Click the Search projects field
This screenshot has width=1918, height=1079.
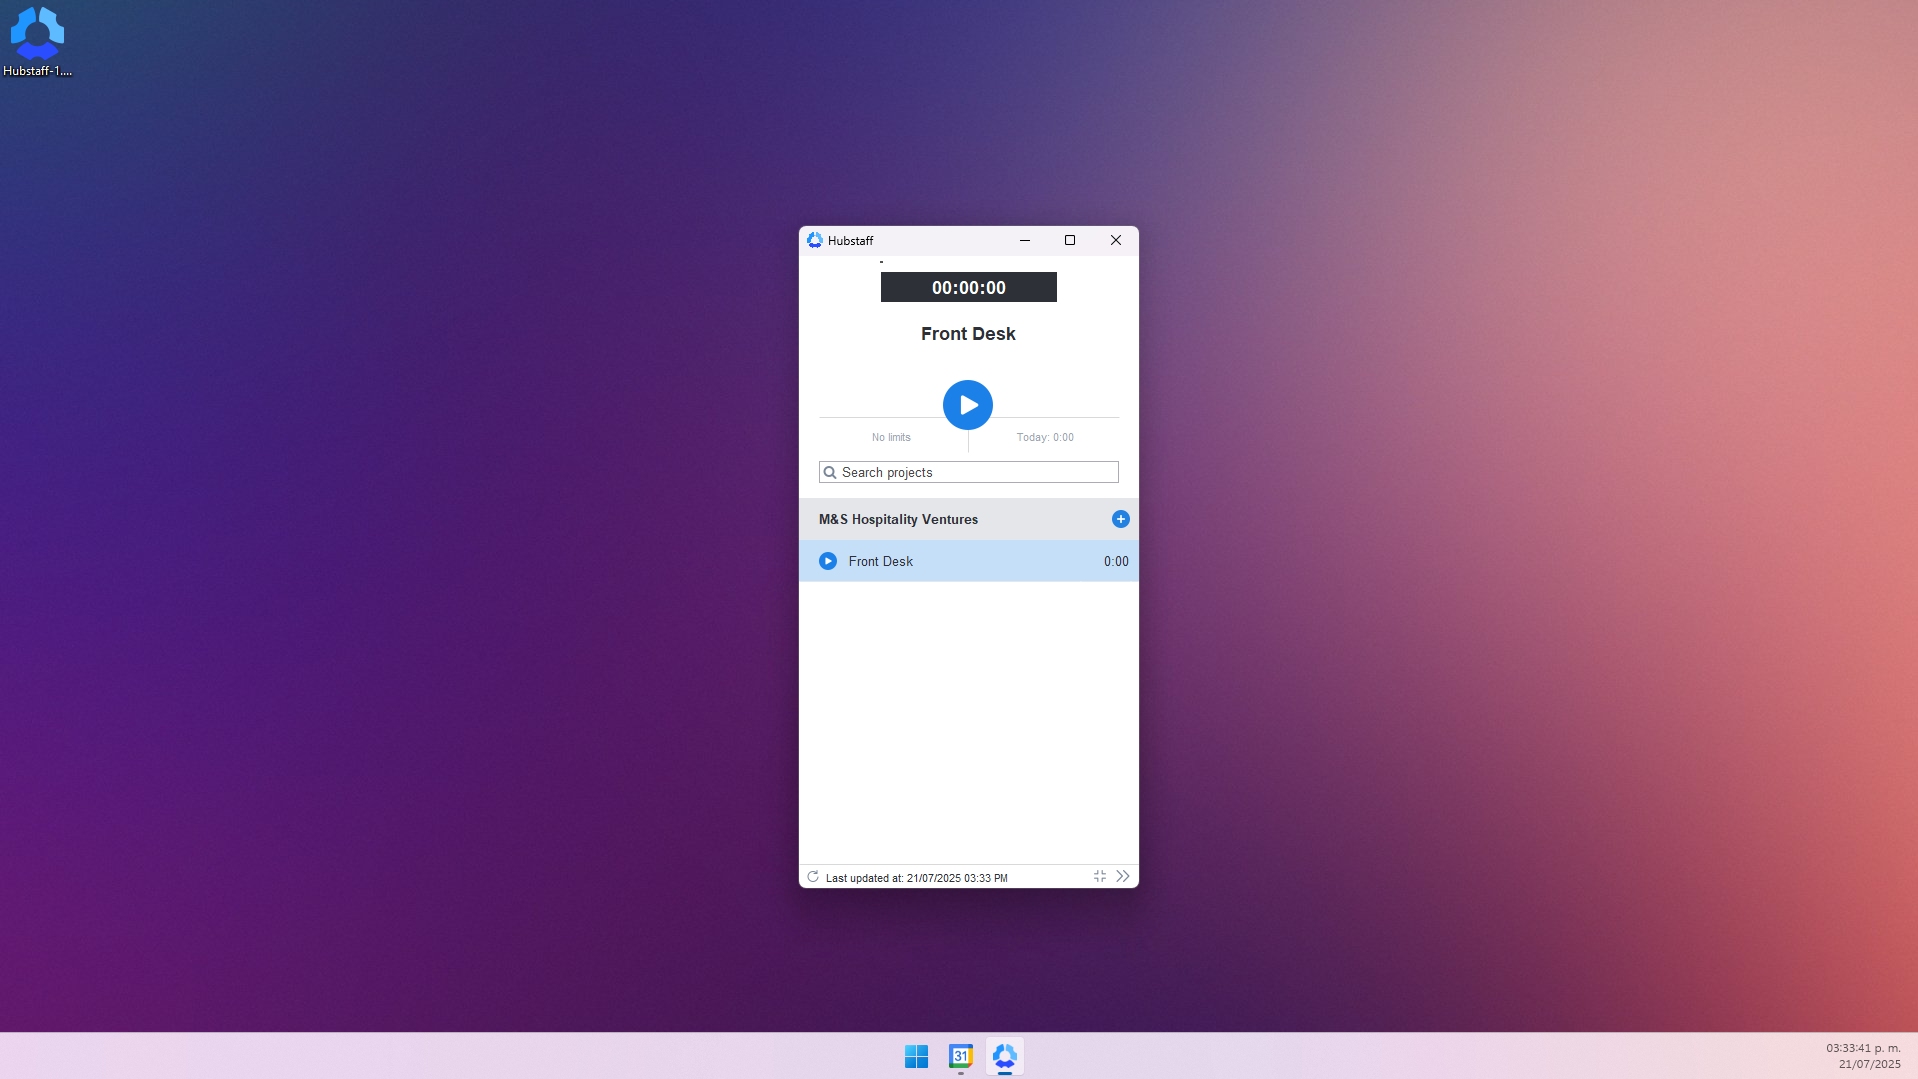point(968,472)
